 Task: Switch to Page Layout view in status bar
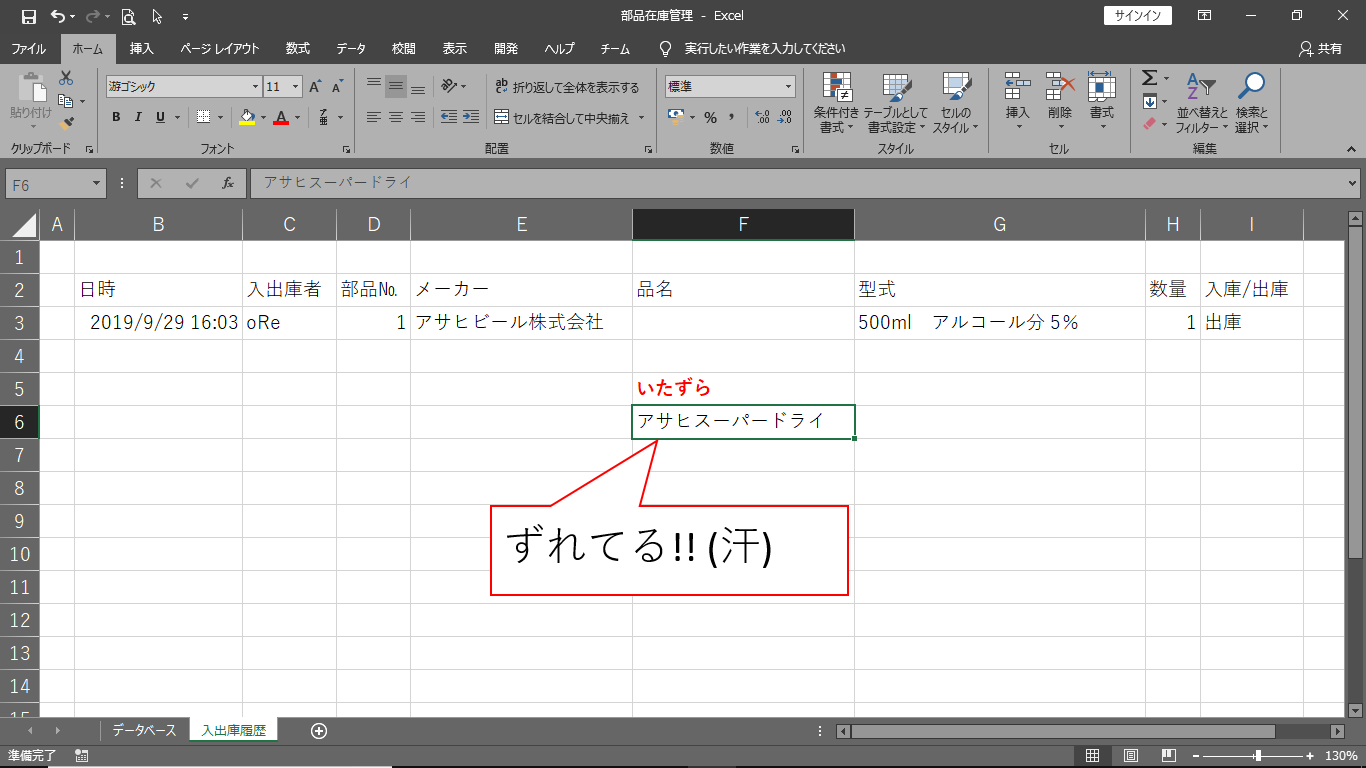click(x=1131, y=756)
